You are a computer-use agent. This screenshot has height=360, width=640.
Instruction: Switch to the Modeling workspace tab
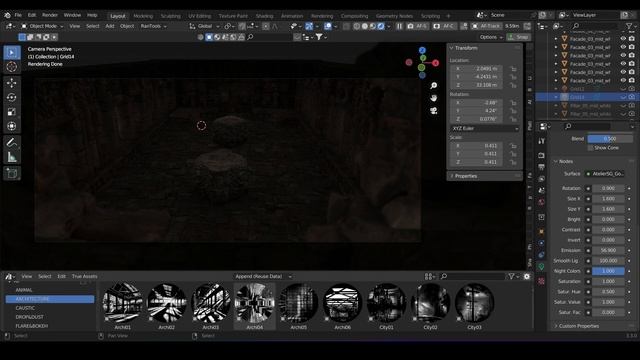pos(143,16)
